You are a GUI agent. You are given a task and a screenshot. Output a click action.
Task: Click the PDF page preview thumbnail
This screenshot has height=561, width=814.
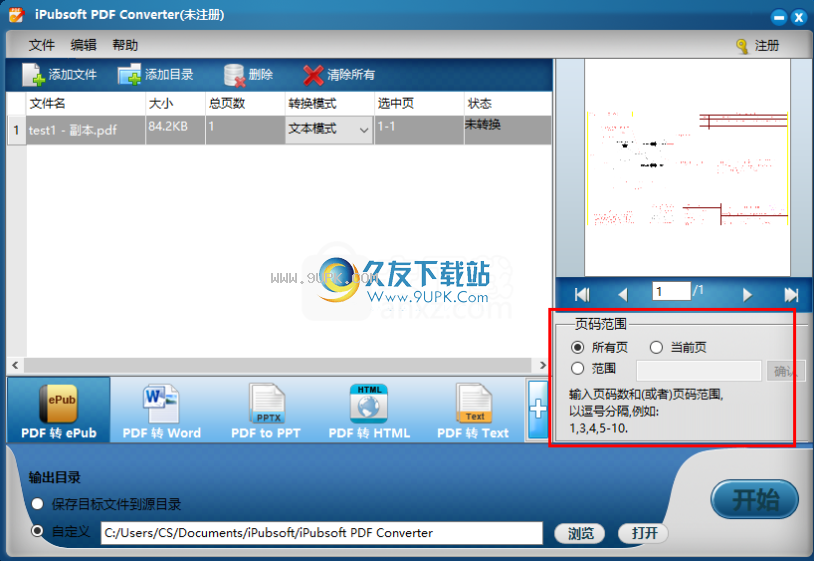[x=687, y=167]
